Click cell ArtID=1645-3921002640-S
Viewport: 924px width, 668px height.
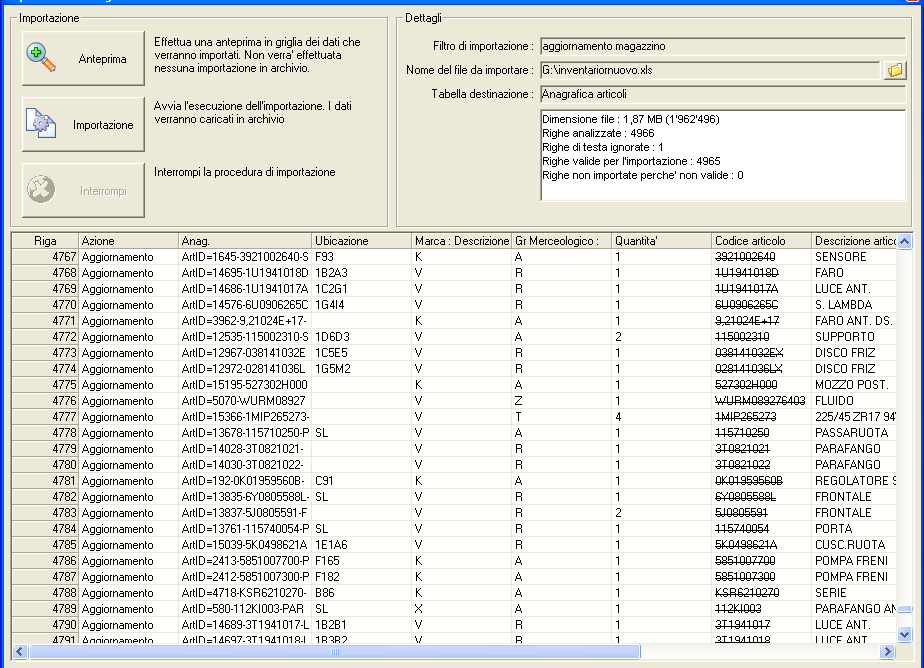(245, 257)
